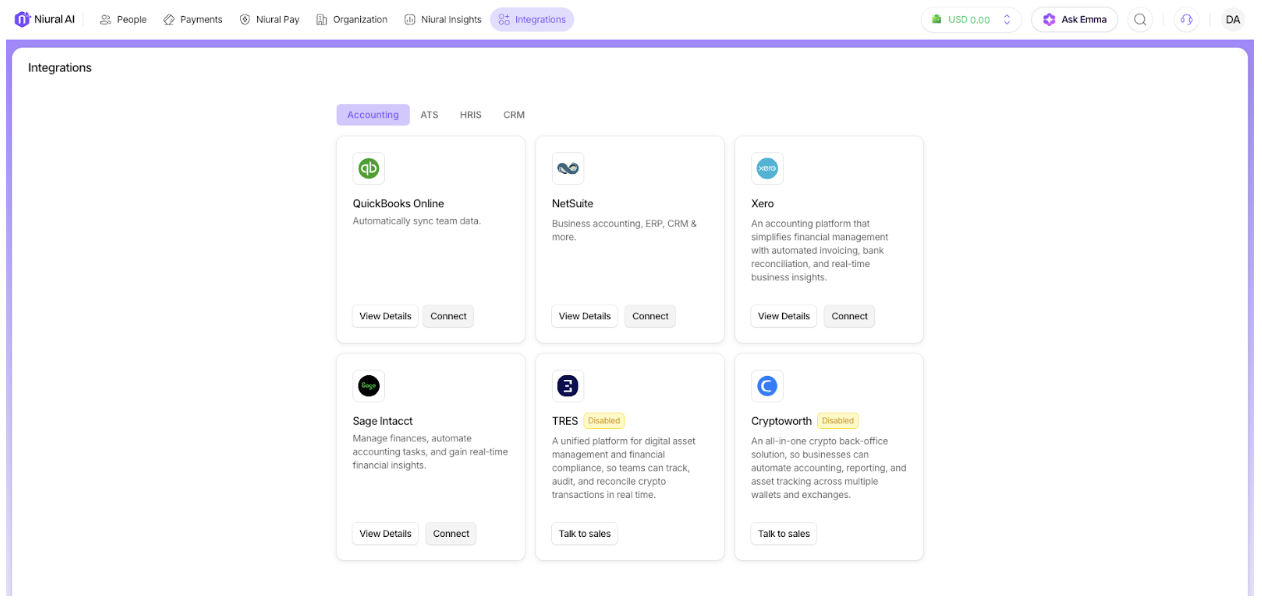
Task: Click the Xero logo icon
Action: [x=767, y=168]
